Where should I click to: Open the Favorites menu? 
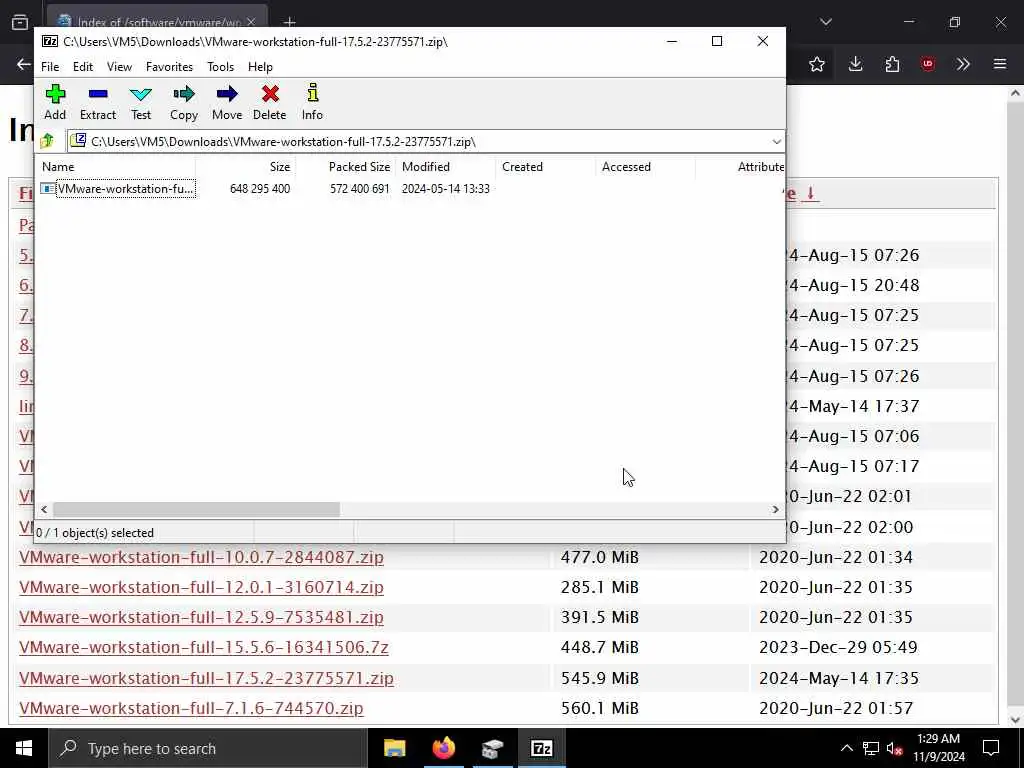click(169, 67)
